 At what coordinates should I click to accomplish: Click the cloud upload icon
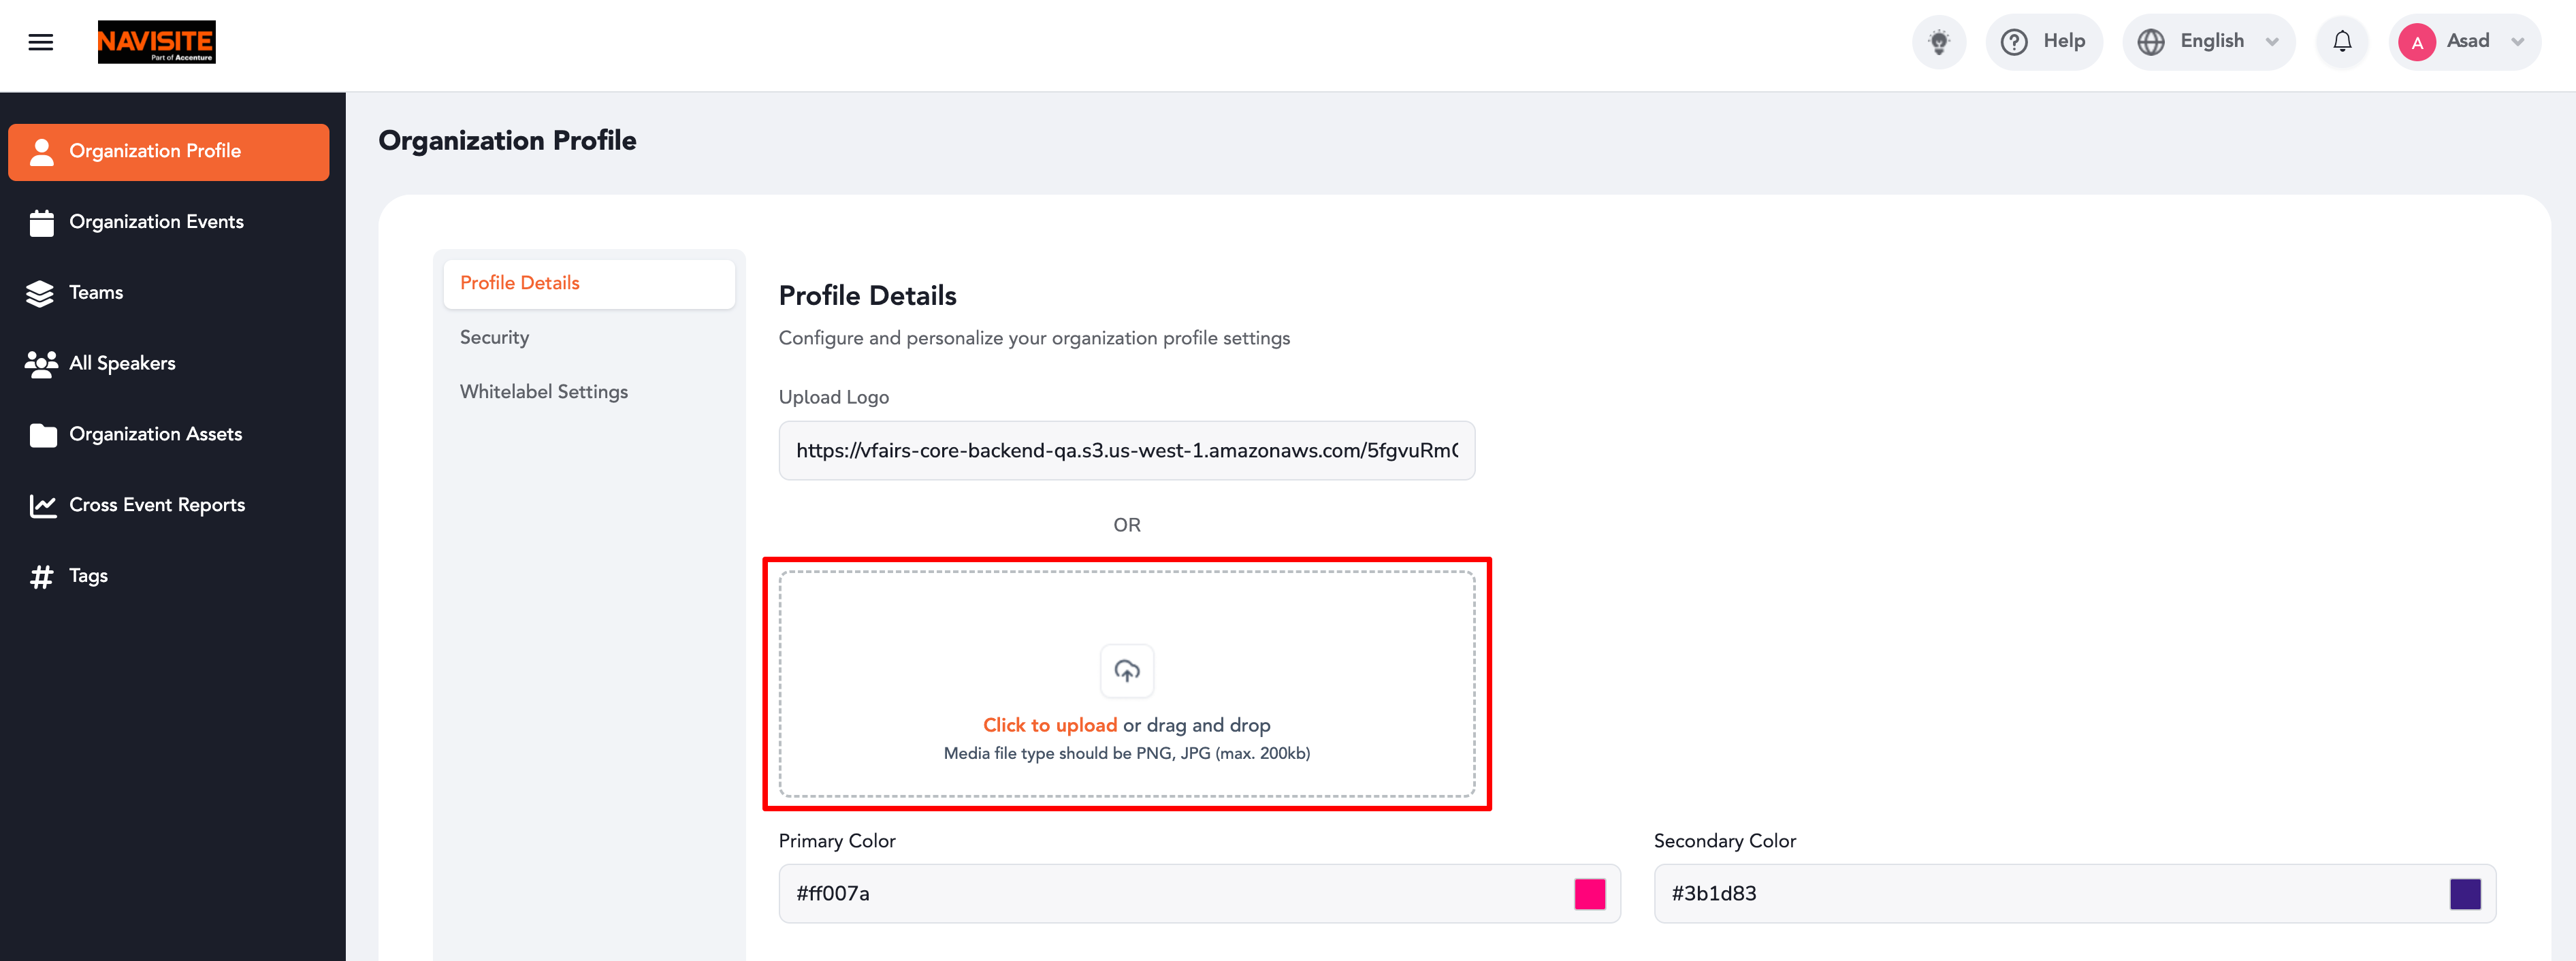[1127, 671]
